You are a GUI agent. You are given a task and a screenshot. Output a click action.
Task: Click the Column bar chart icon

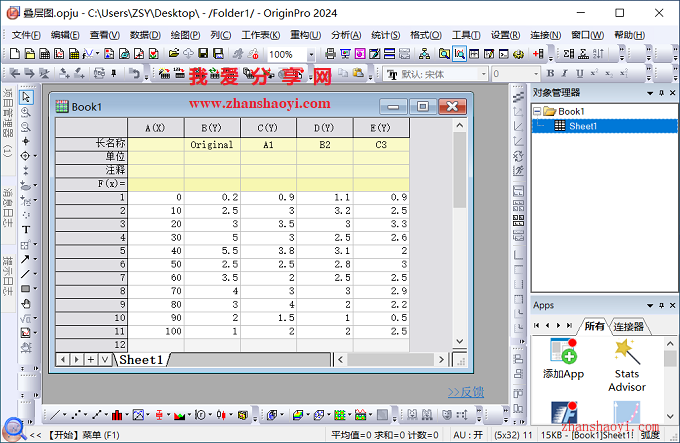(x=117, y=415)
